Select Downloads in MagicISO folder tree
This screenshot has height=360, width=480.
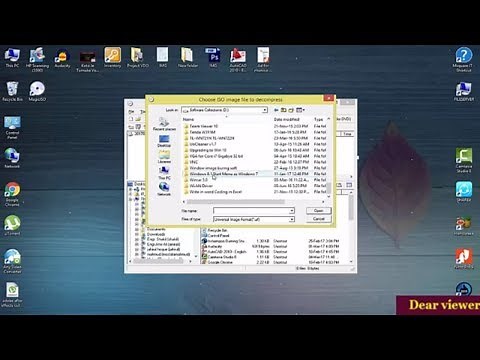tap(156, 234)
